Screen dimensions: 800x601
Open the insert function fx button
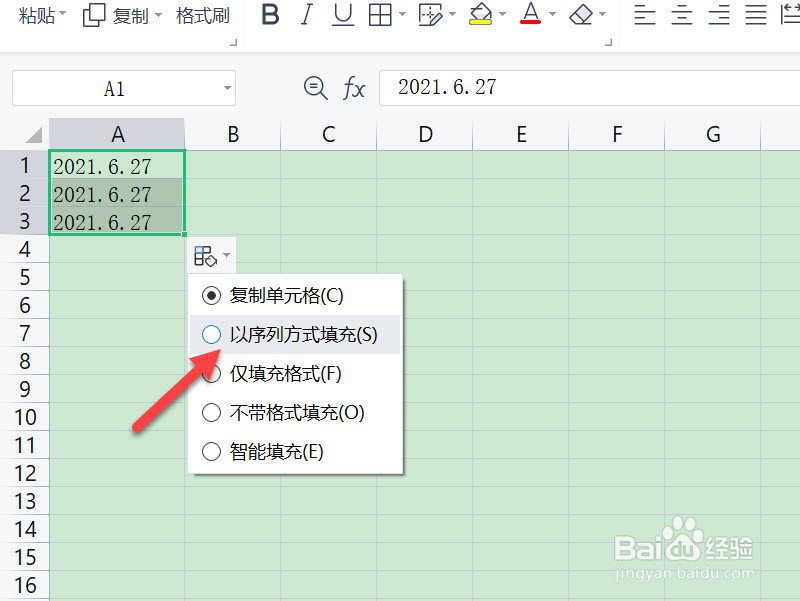(354, 88)
